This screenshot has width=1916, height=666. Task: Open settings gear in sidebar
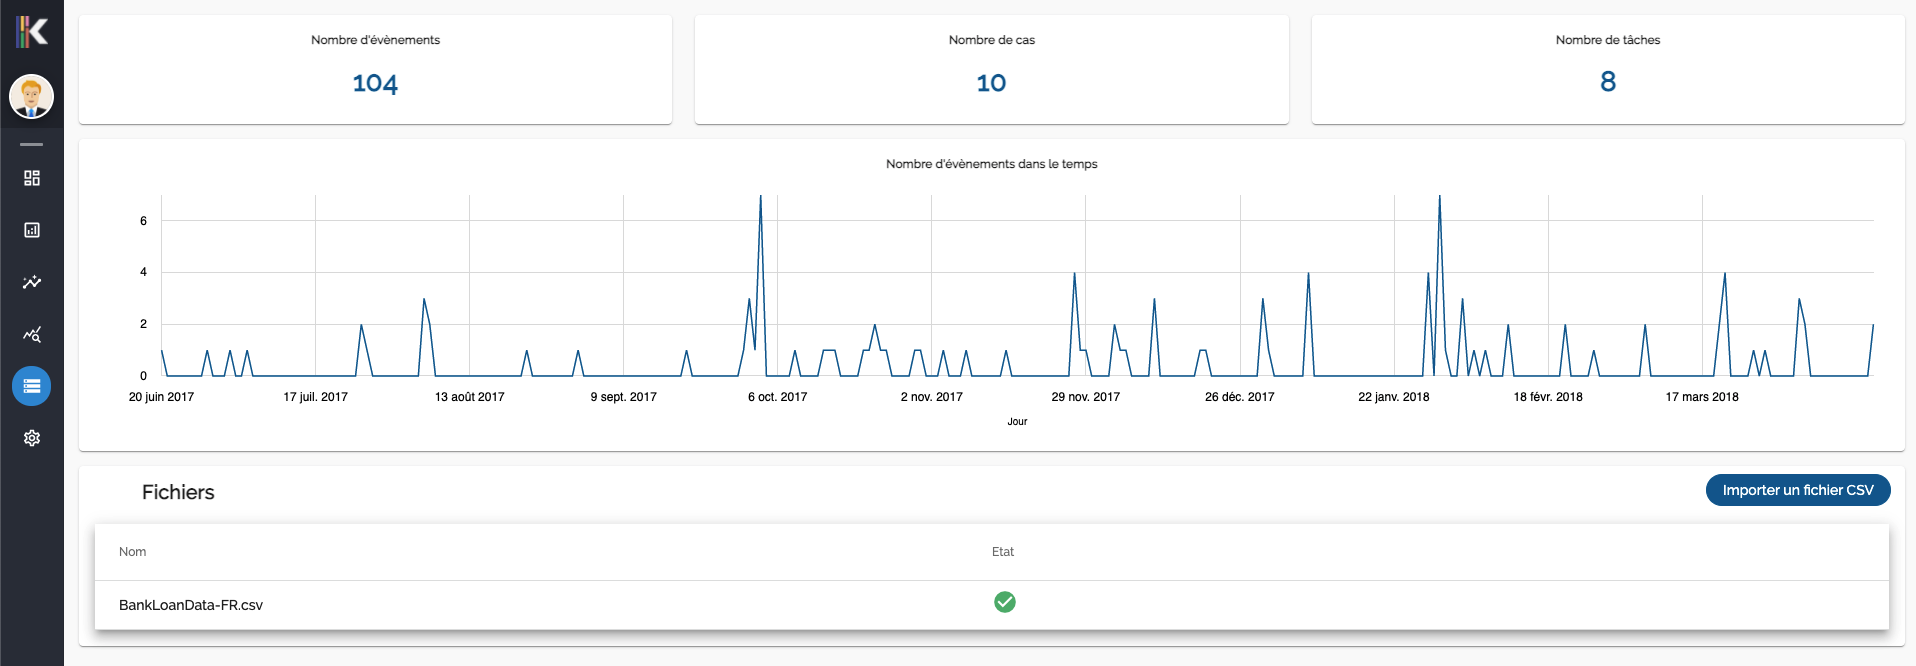click(32, 438)
